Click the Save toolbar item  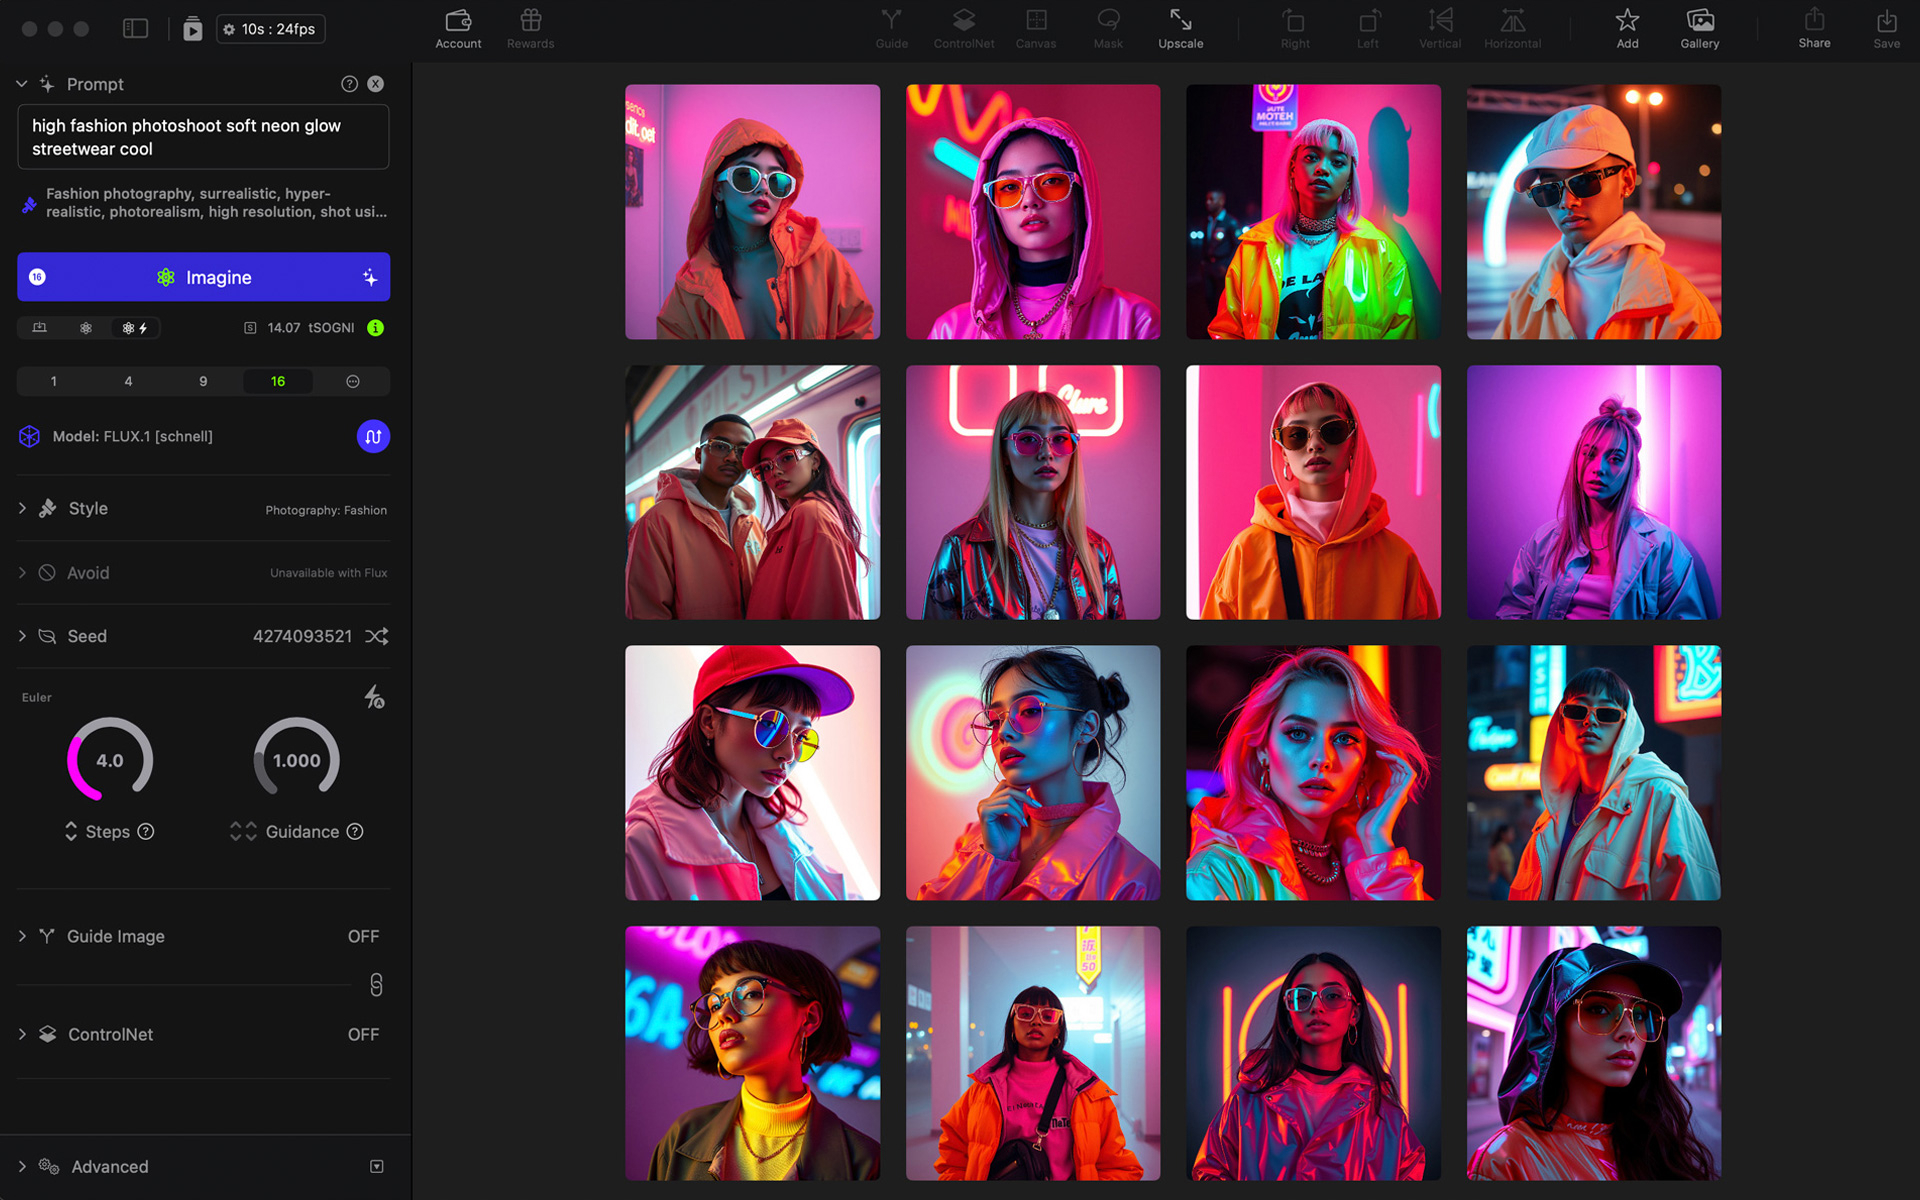(1886, 28)
